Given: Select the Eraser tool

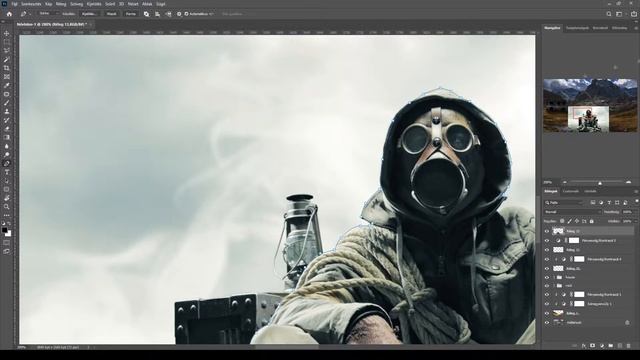Looking at the screenshot, I should click(x=7, y=129).
